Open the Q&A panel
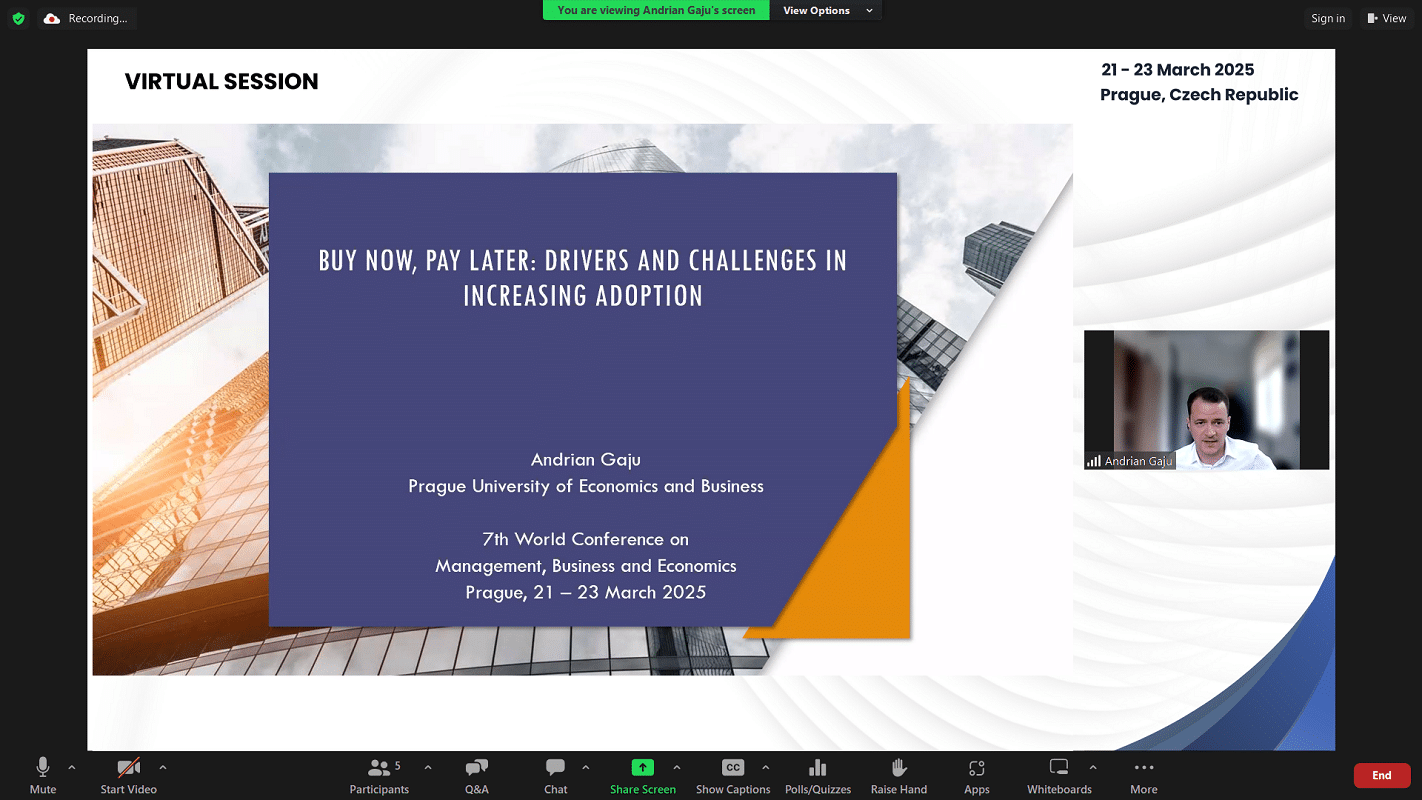The image size is (1422, 800). point(477,775)
